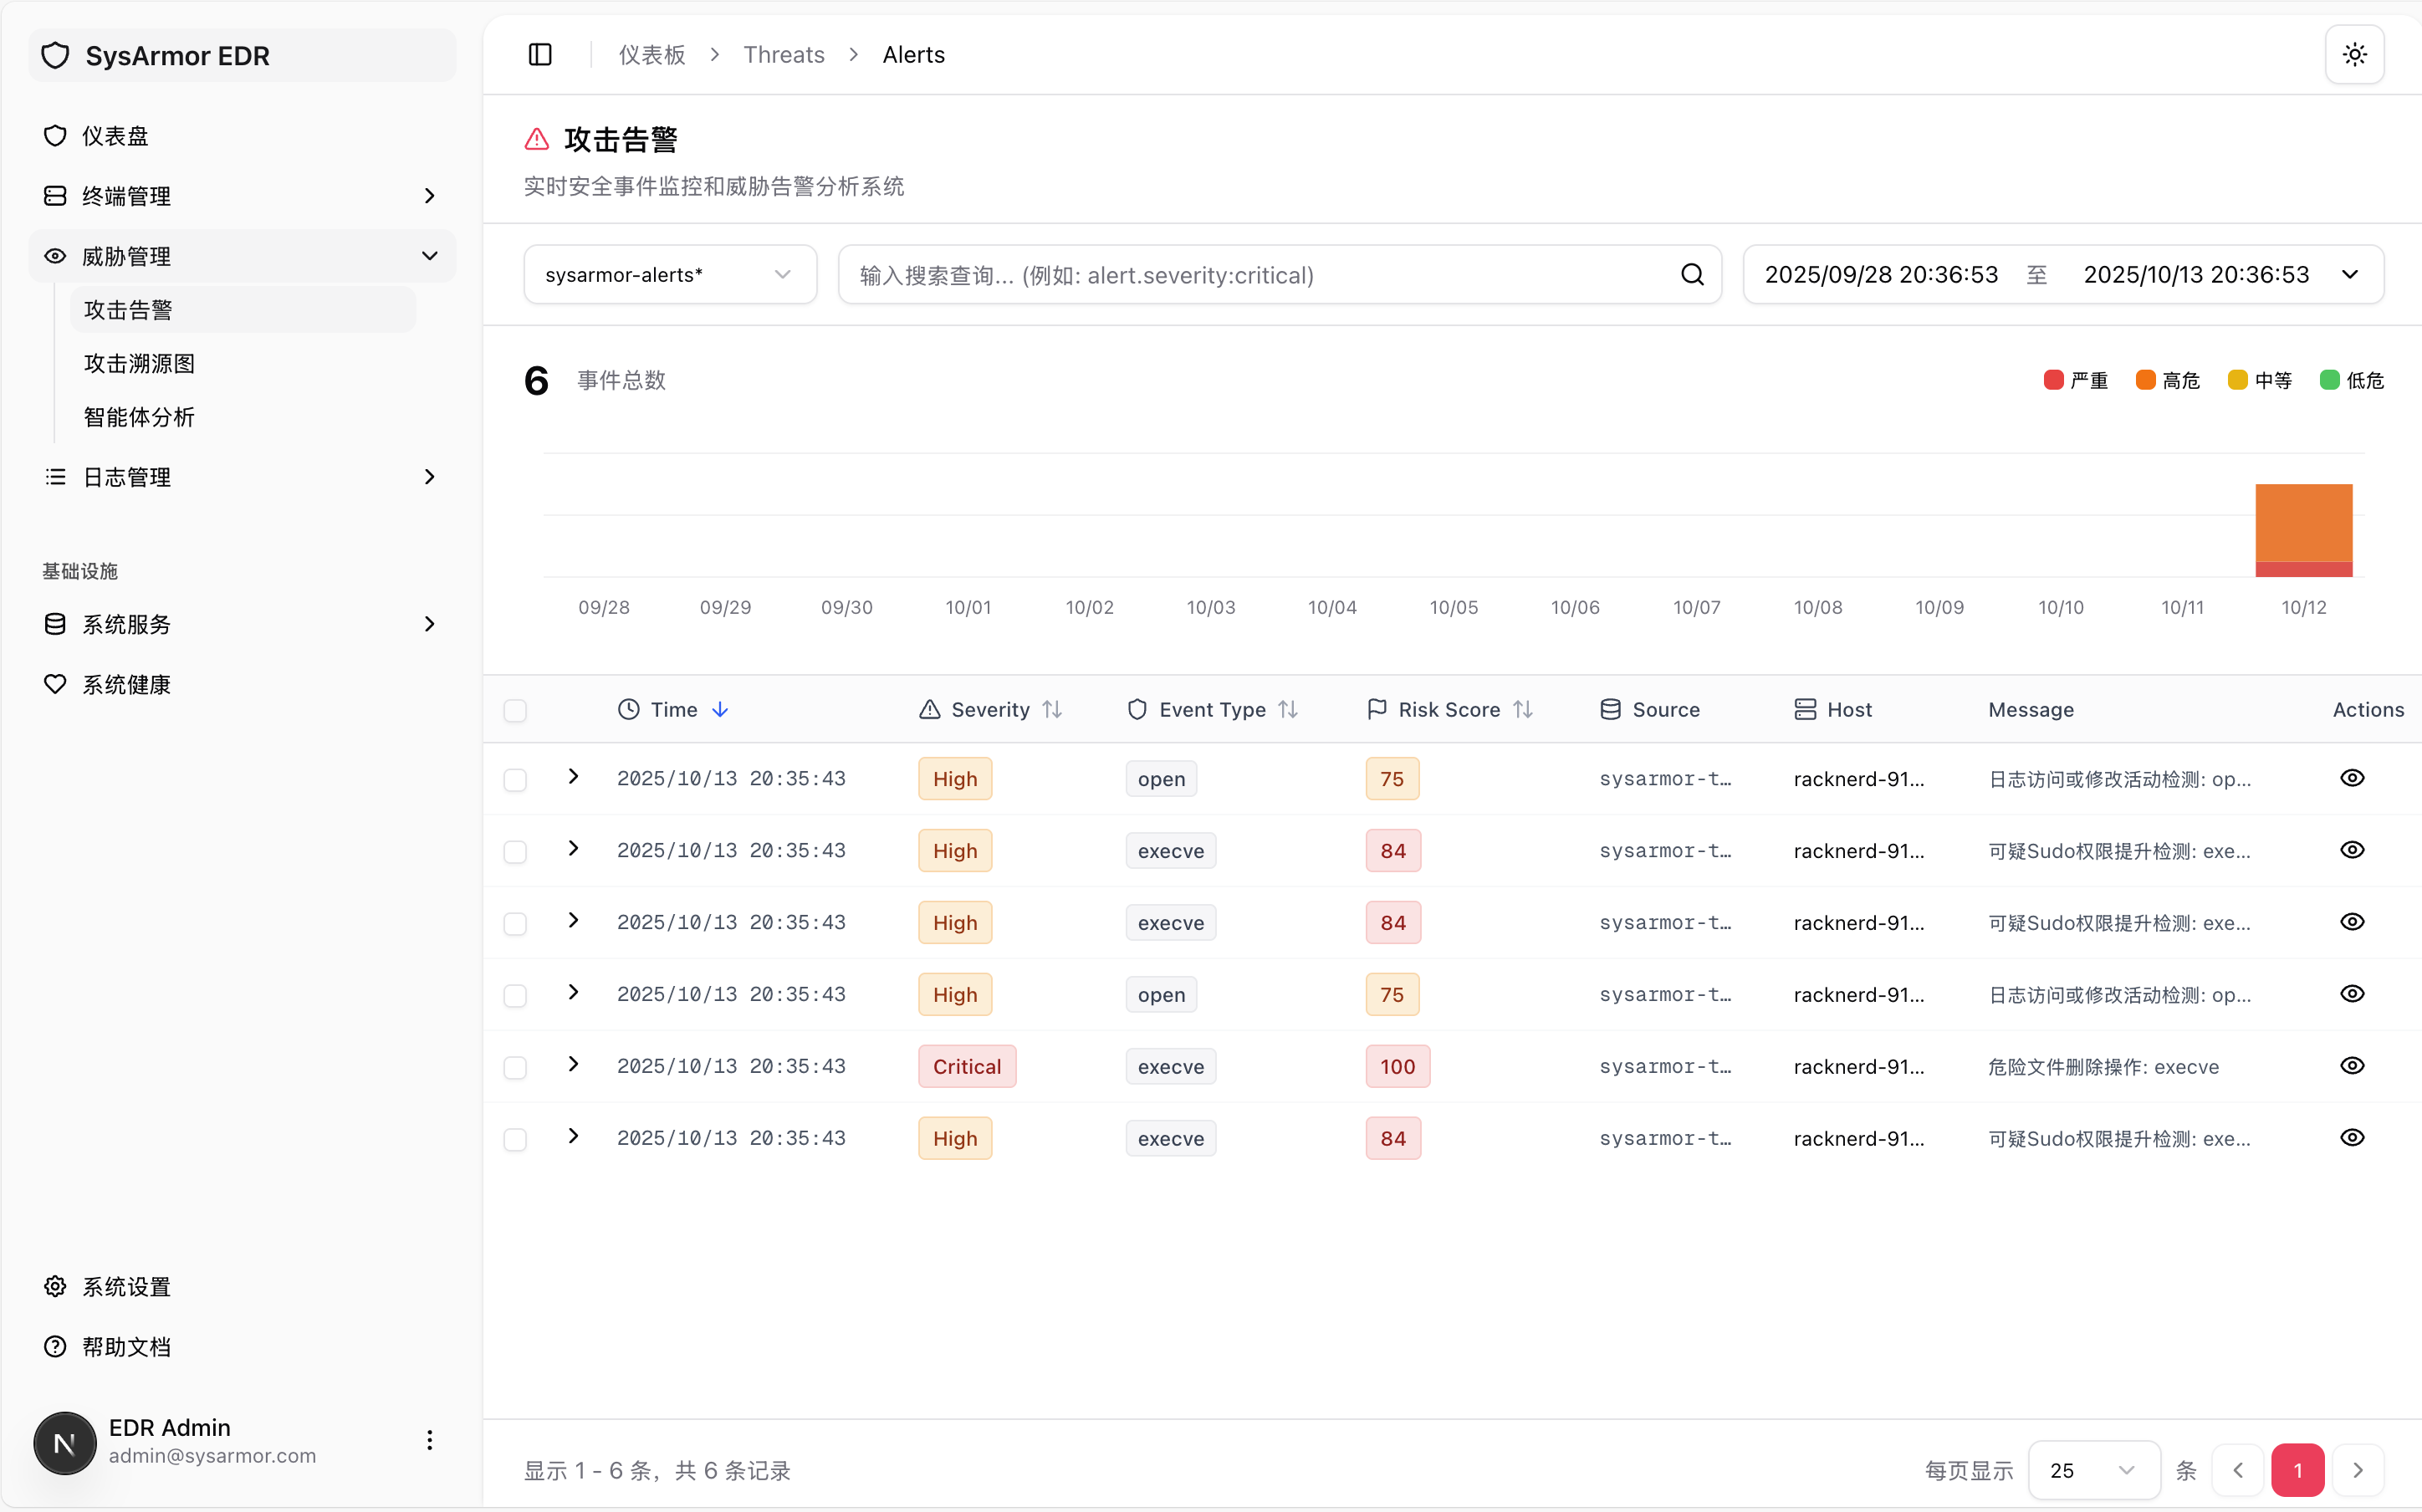Open 智能体分析 menu item
This screenshot has height=1512, width=2422.
(140, 417)
